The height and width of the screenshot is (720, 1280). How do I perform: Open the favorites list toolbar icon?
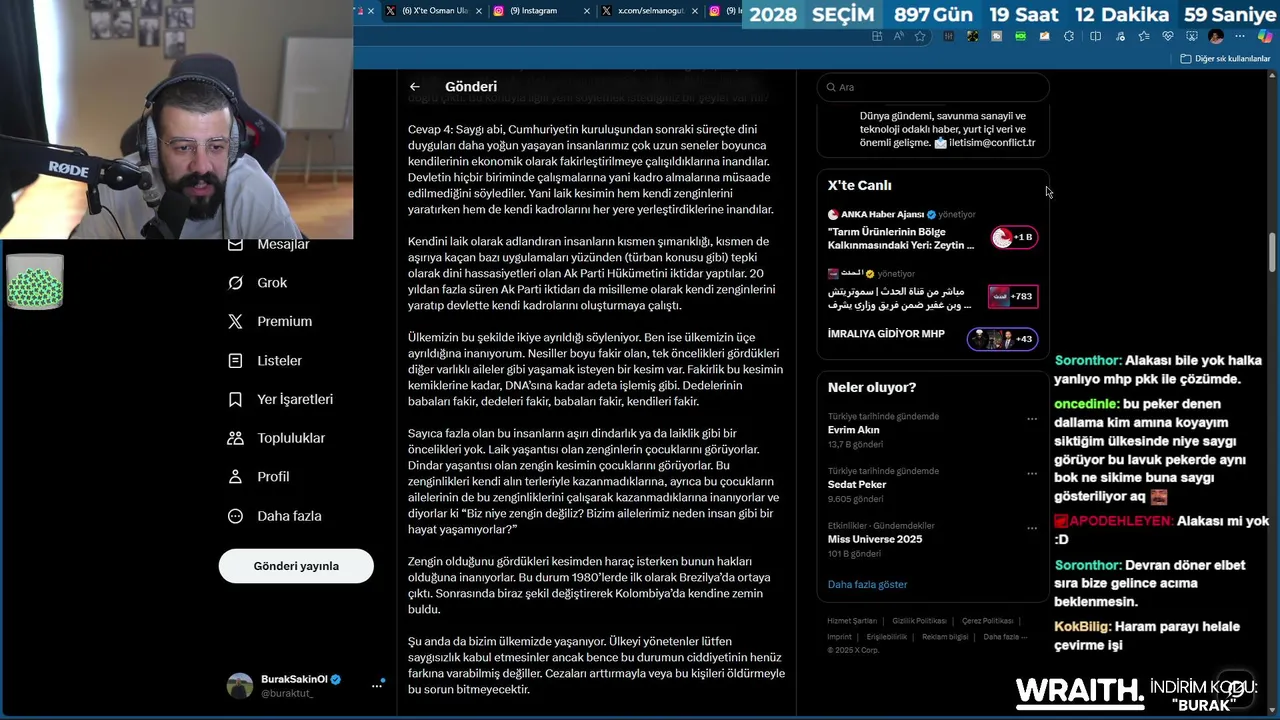pyautogui.click(x=1144, y=36)
